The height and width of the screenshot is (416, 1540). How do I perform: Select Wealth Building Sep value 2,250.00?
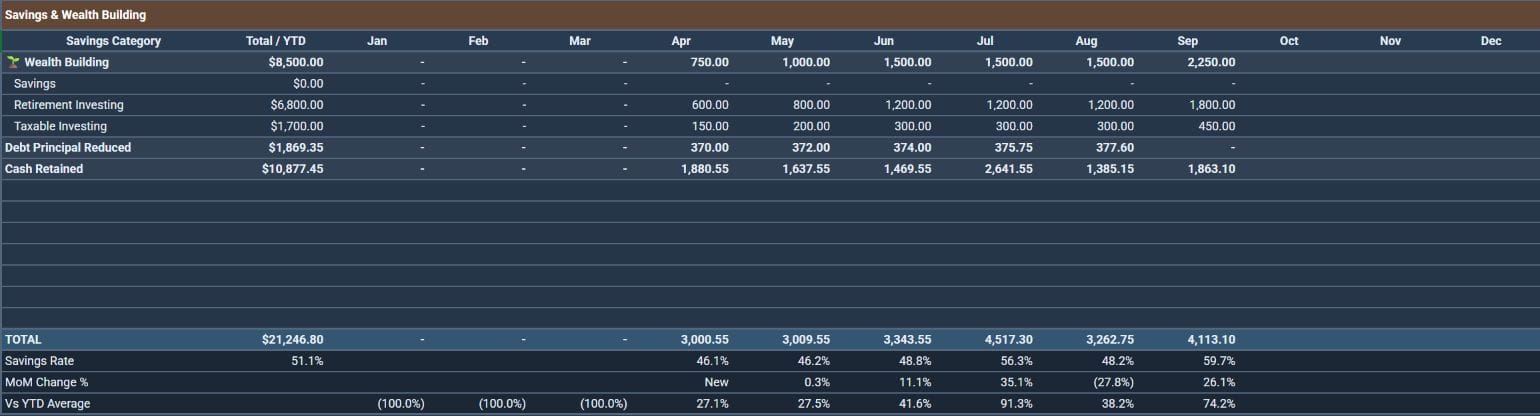(1212, 62)
